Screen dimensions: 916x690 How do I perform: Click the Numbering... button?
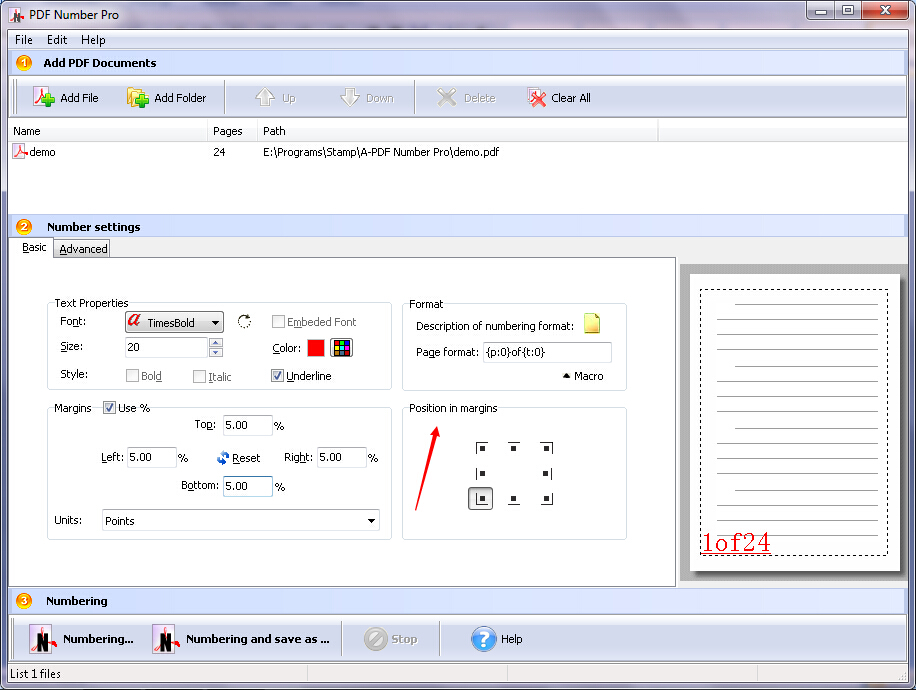tap(82, 639)
